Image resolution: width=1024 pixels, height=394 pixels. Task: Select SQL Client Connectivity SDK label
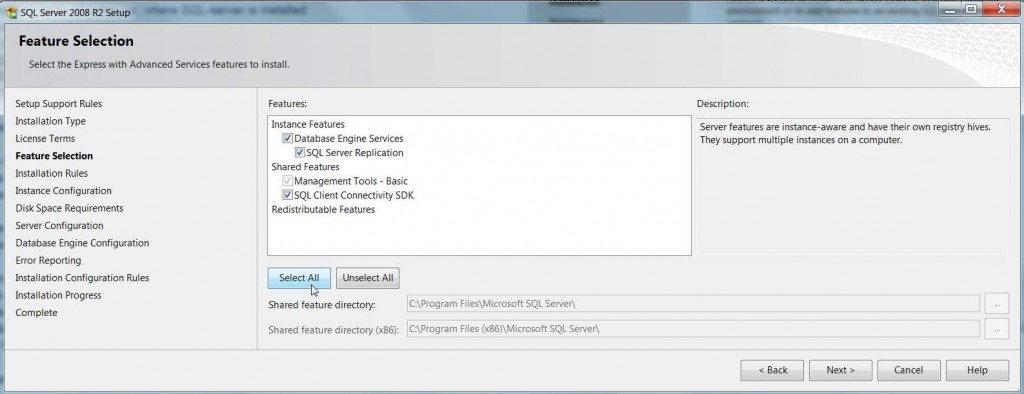click(354, 195)
